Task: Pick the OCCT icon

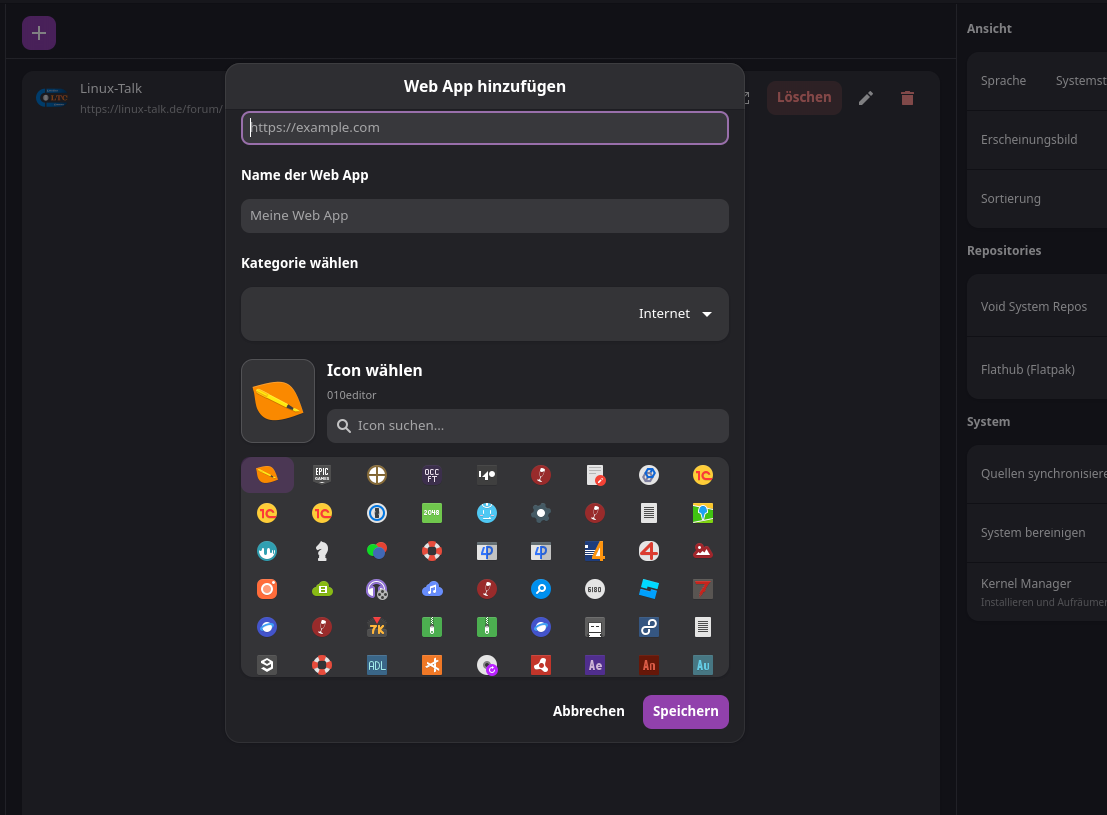Action: click(x=431, y=475)
